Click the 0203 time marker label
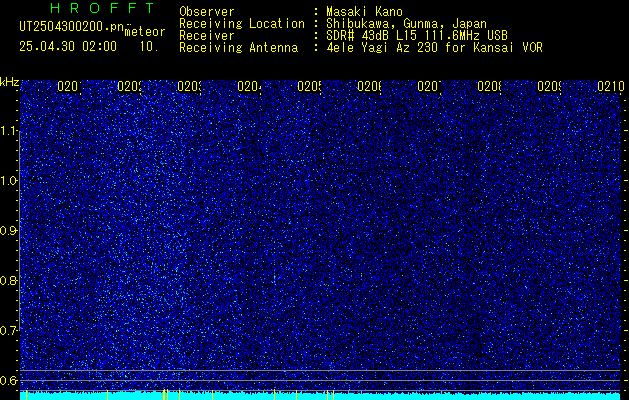Viewport: 629px width, 400px height. pos(189,86)
